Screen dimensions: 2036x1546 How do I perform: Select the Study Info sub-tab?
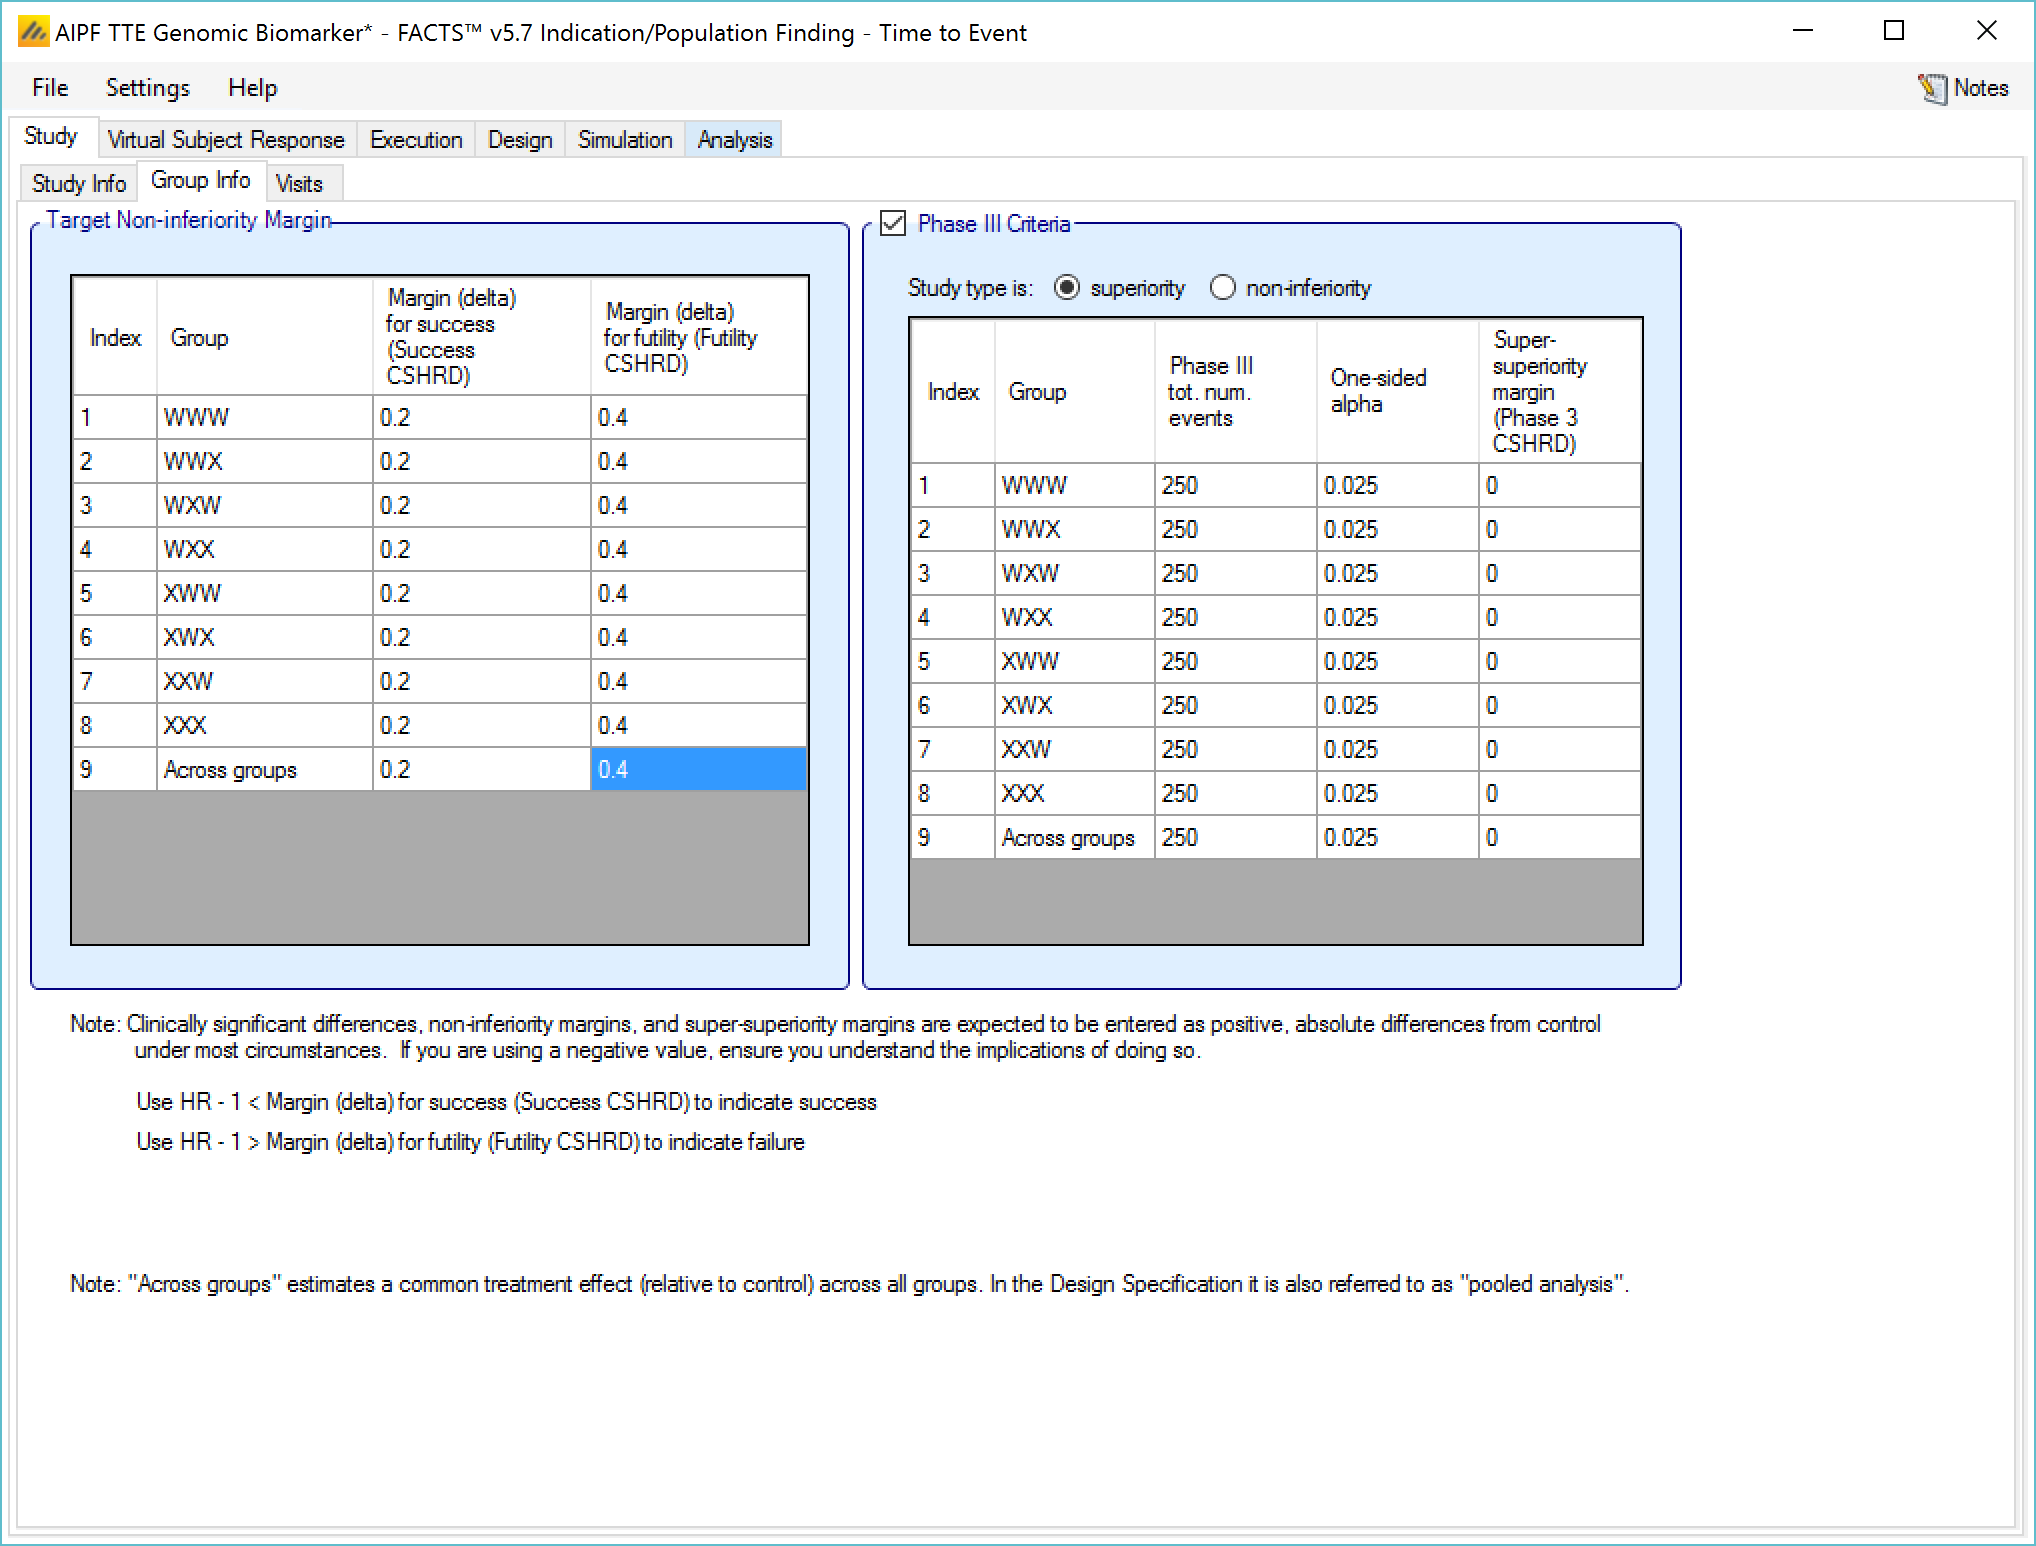point(78,184)
